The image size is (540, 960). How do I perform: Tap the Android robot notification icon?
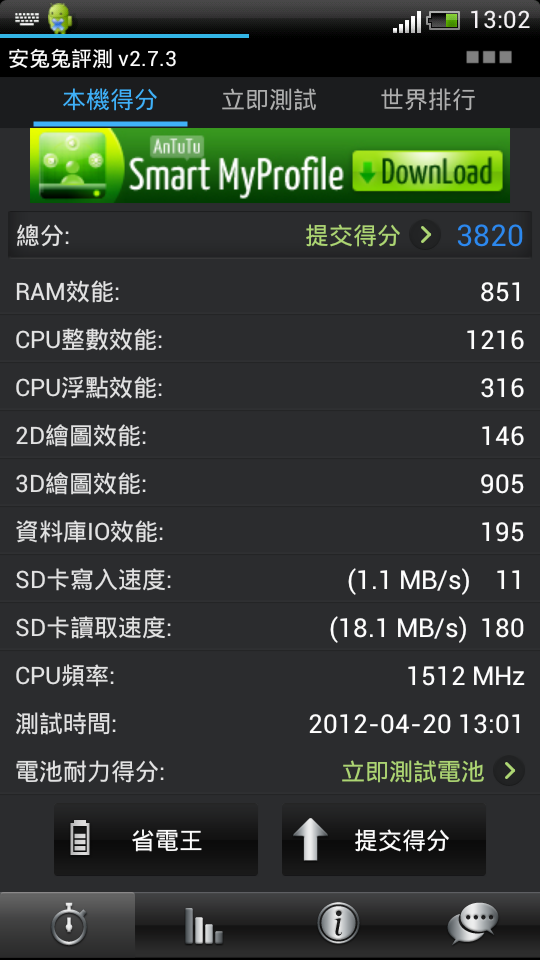59,18
